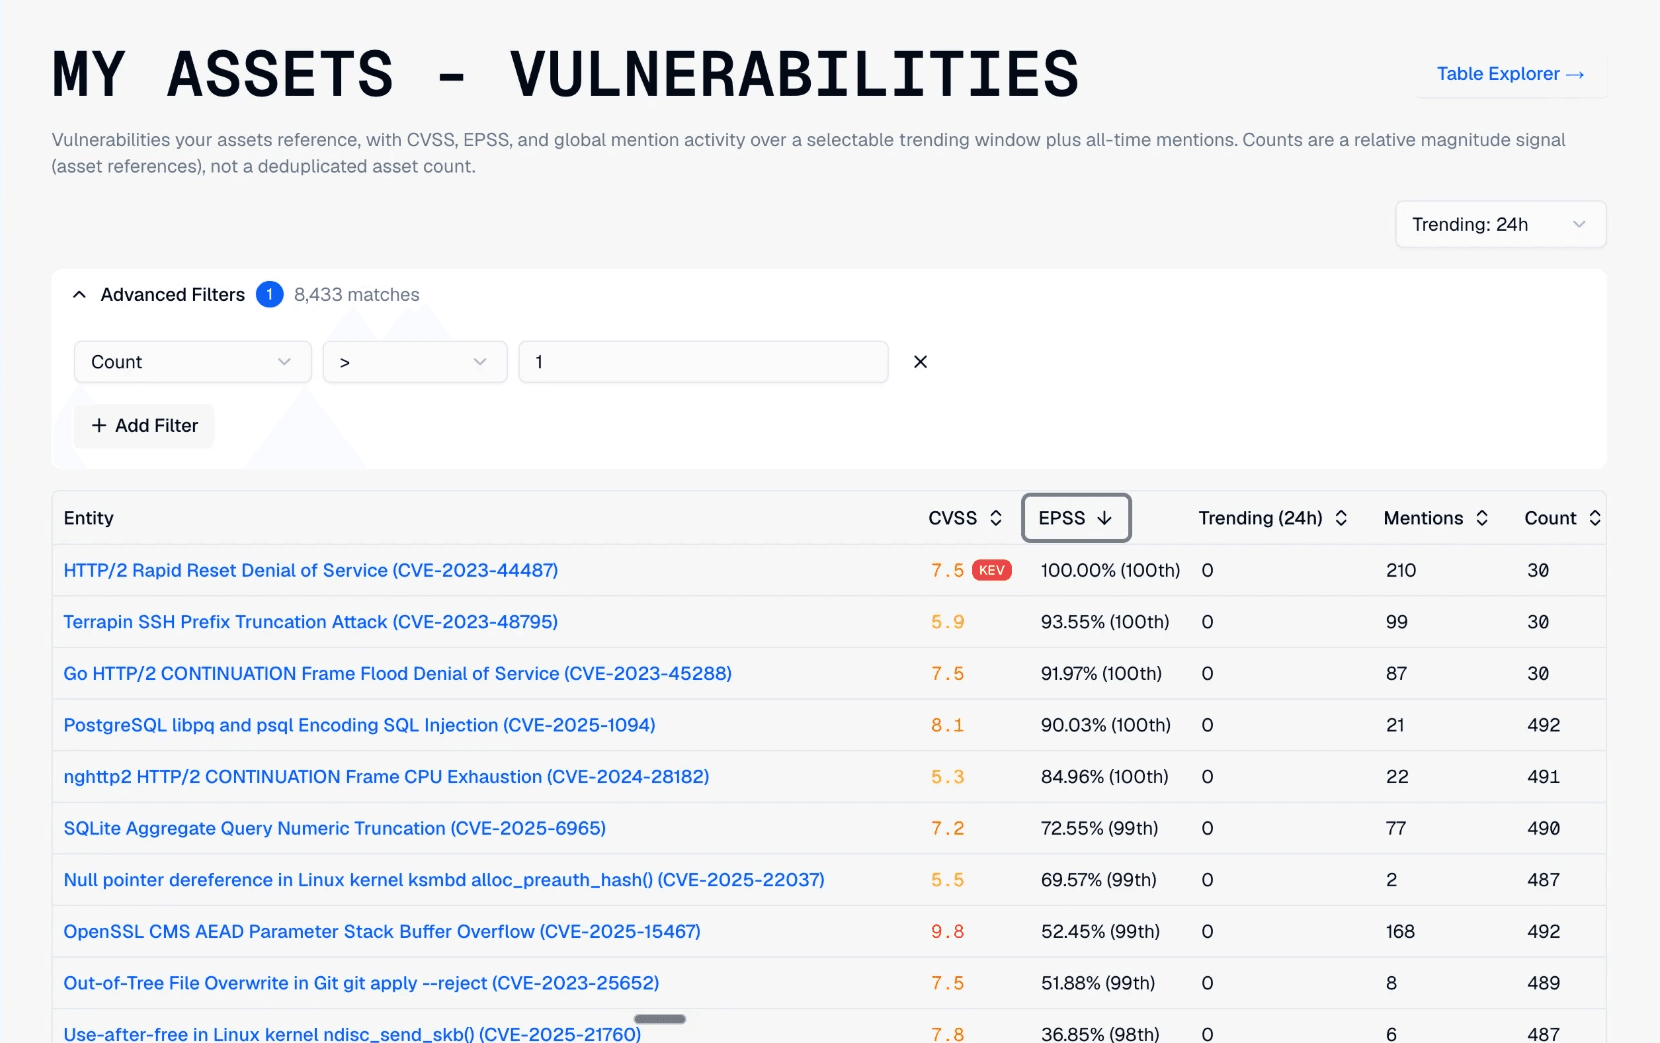Open Terrapin SSH Prefix Truncation Attack entry
Screen dimensions: 1660x1043
pyautogui.click(x=311, y=622)
